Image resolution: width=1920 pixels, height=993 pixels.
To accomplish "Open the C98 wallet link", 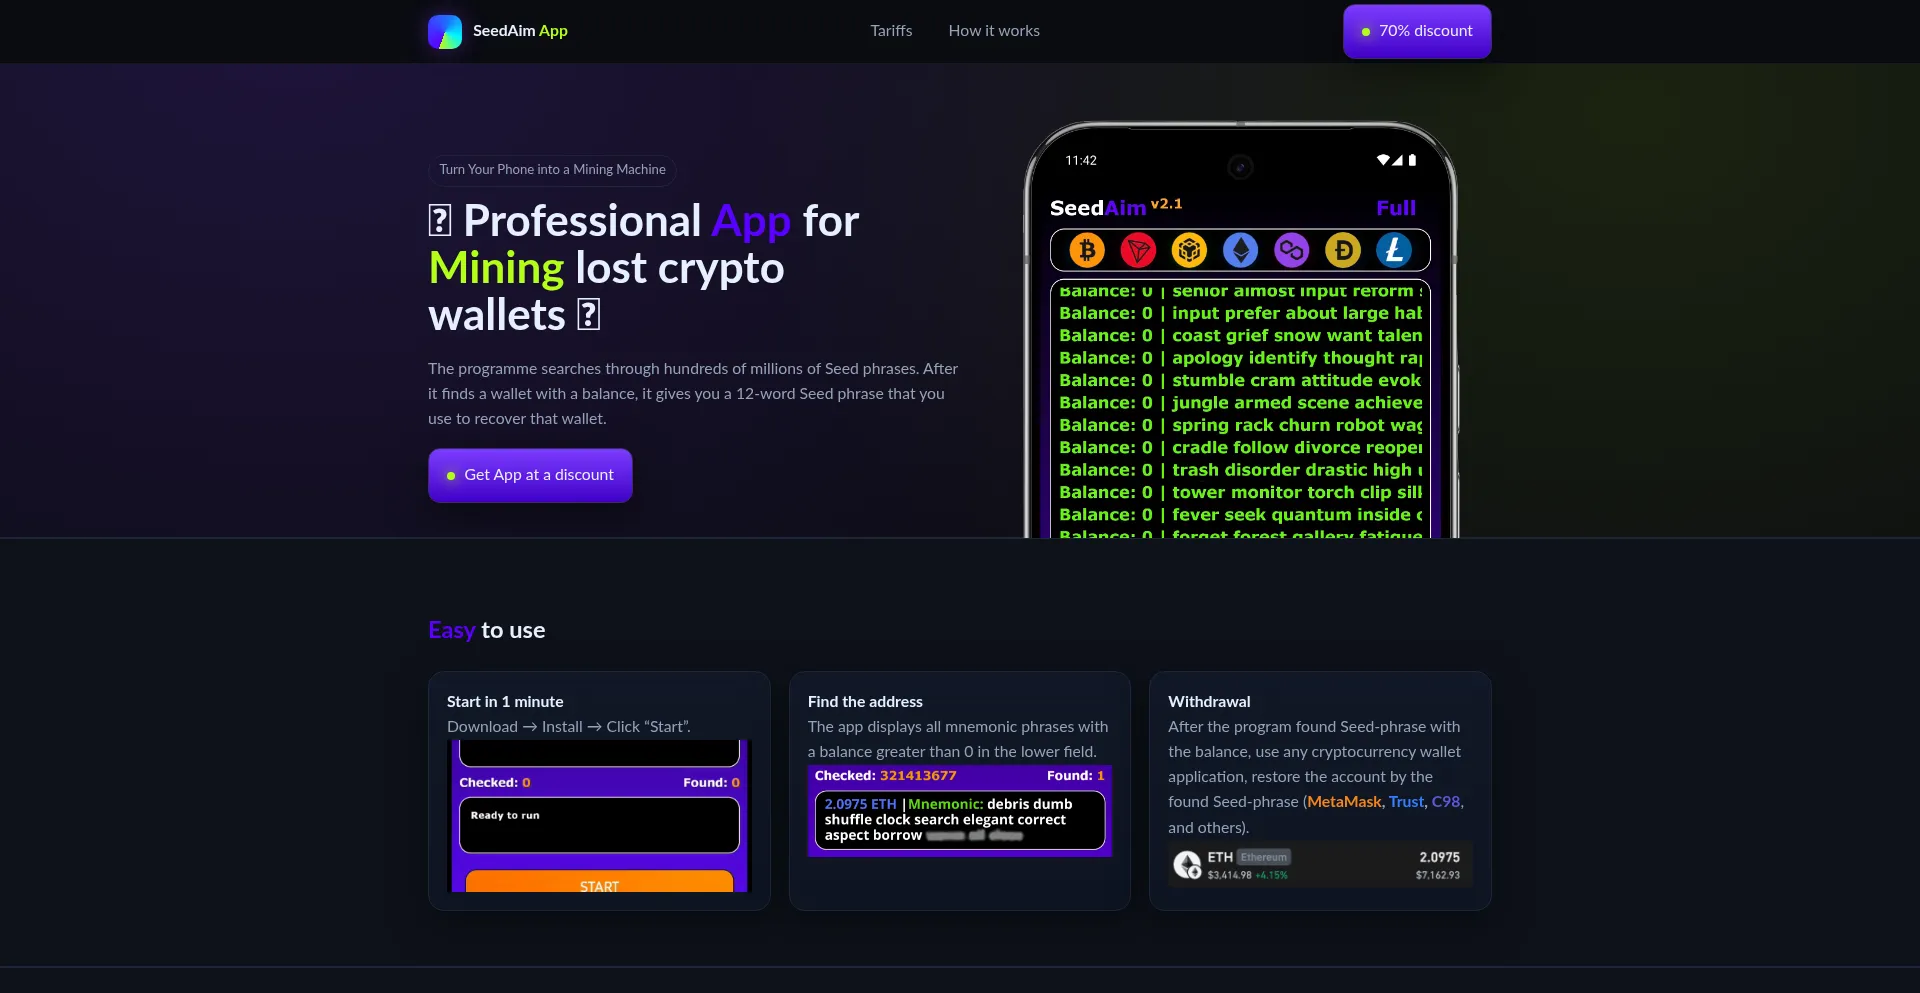I will click(1446, 802).
